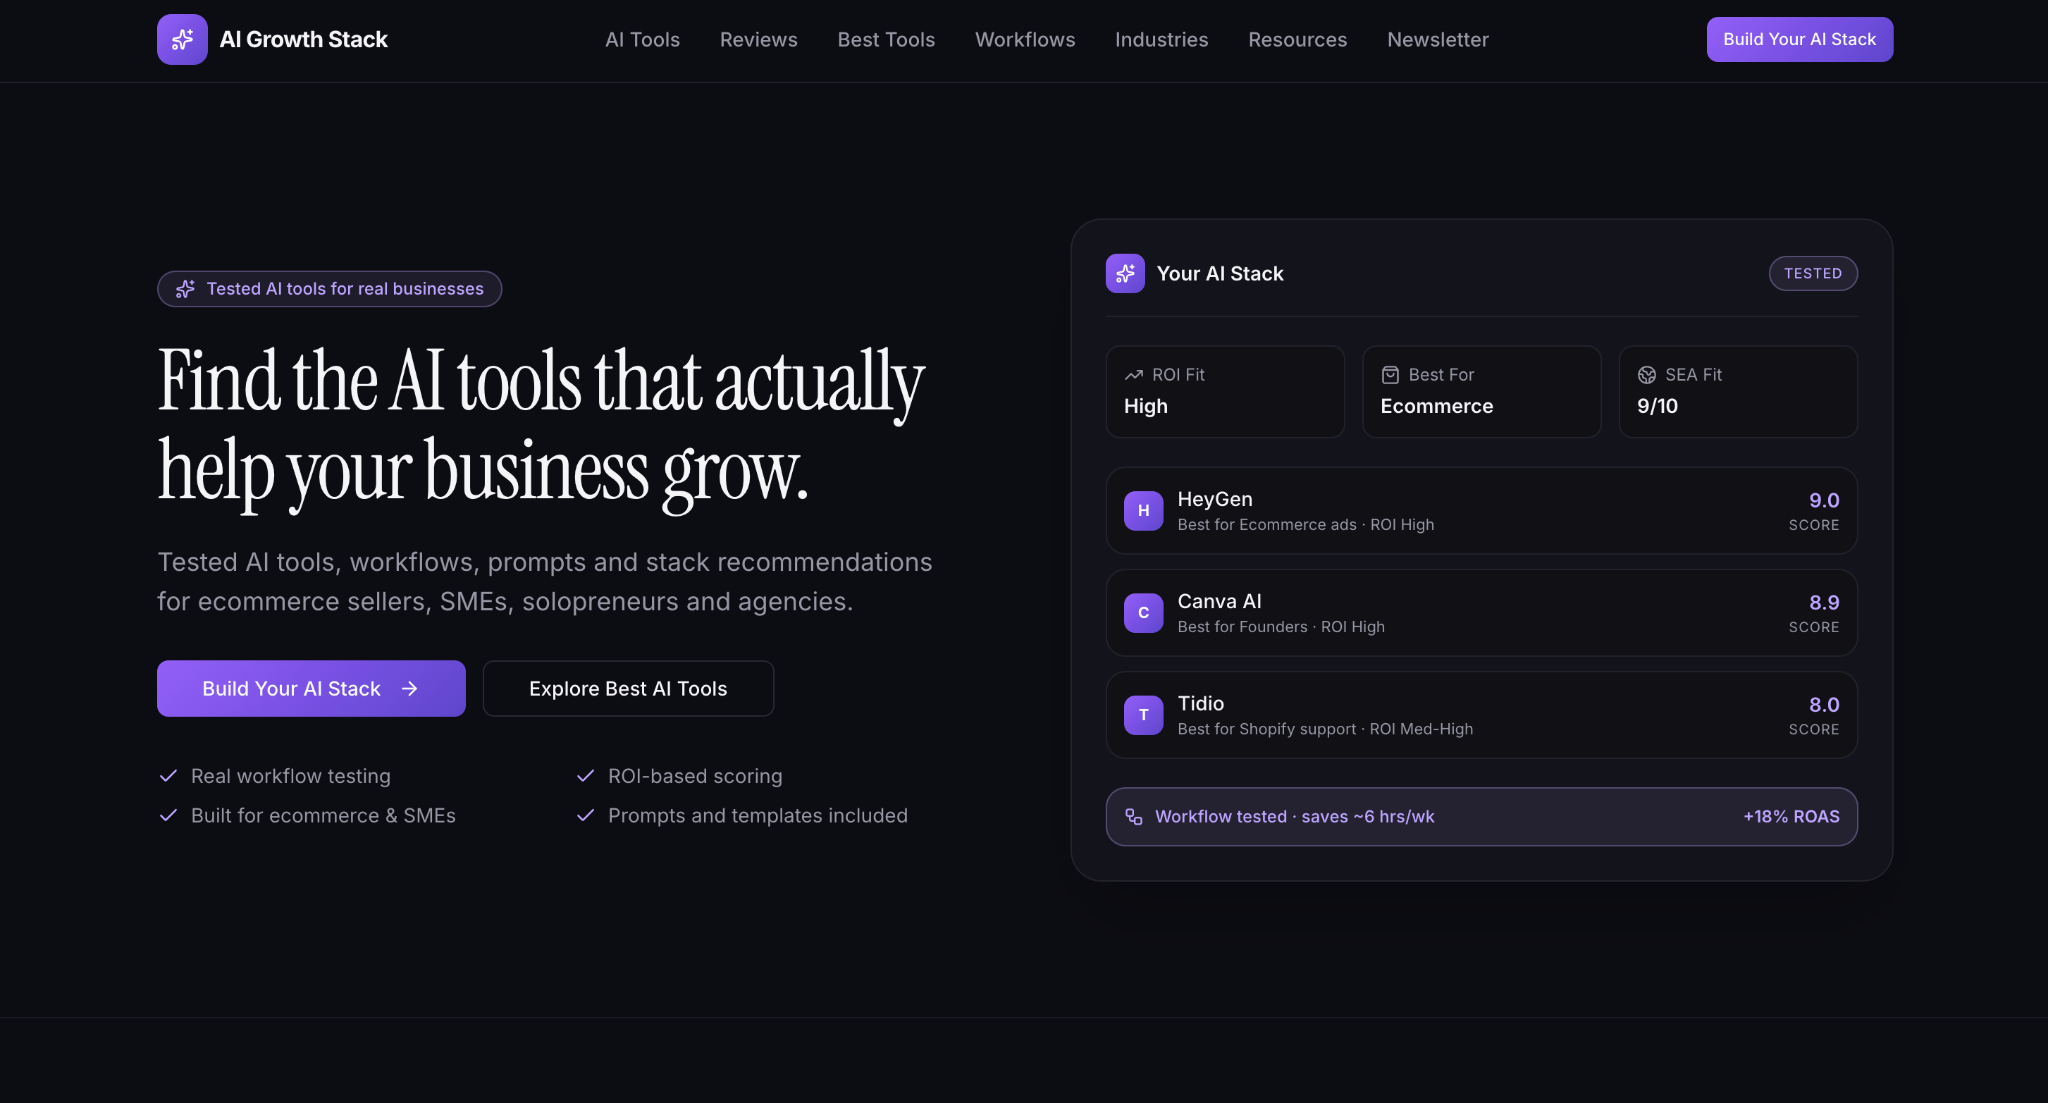Click the TESTED badge in the stack card
The image size is (2048, 1103).
(x=1812, y=273)
